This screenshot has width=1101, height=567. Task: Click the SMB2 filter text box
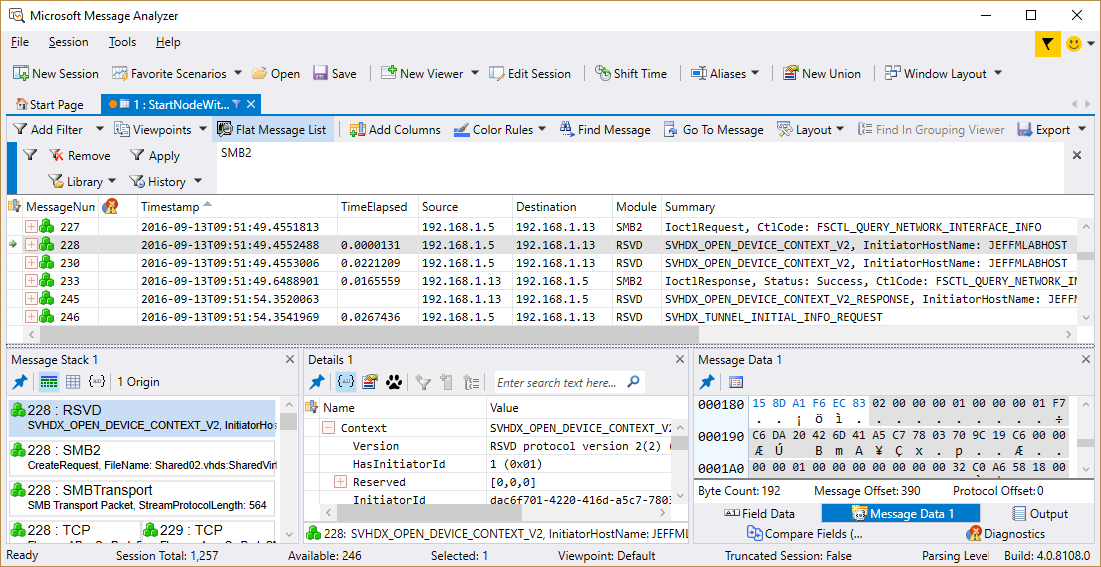coord(639,167)
